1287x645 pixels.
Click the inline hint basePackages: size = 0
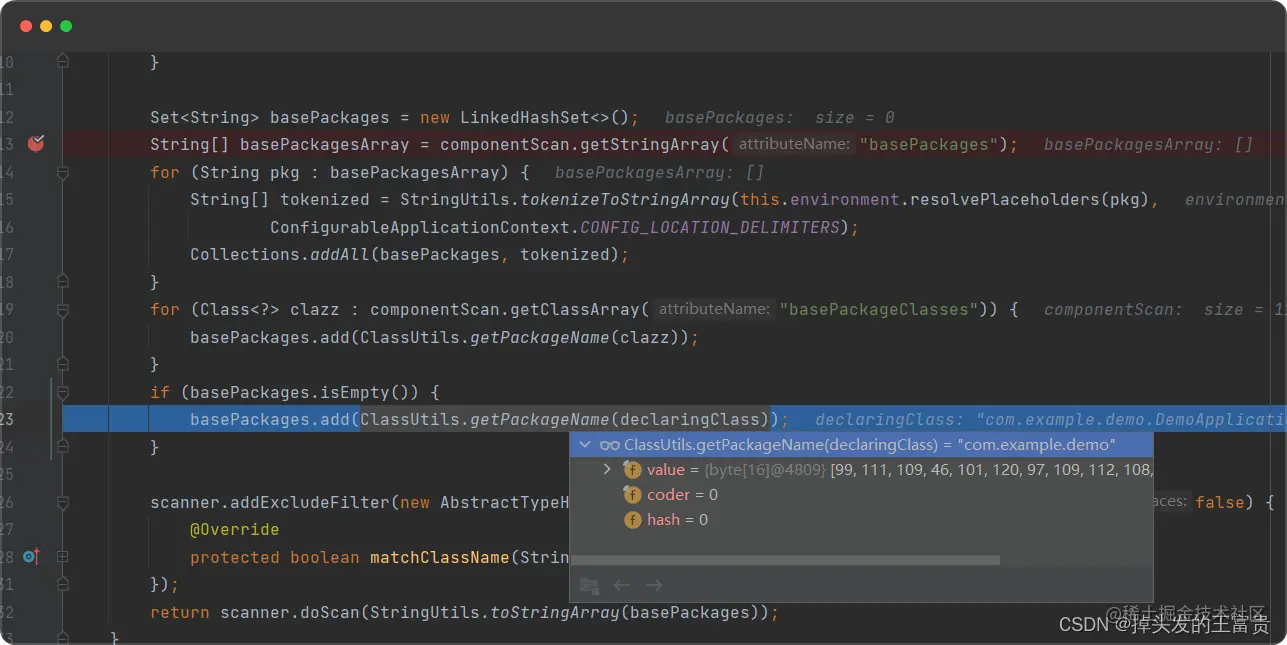[x=780, y=117]
